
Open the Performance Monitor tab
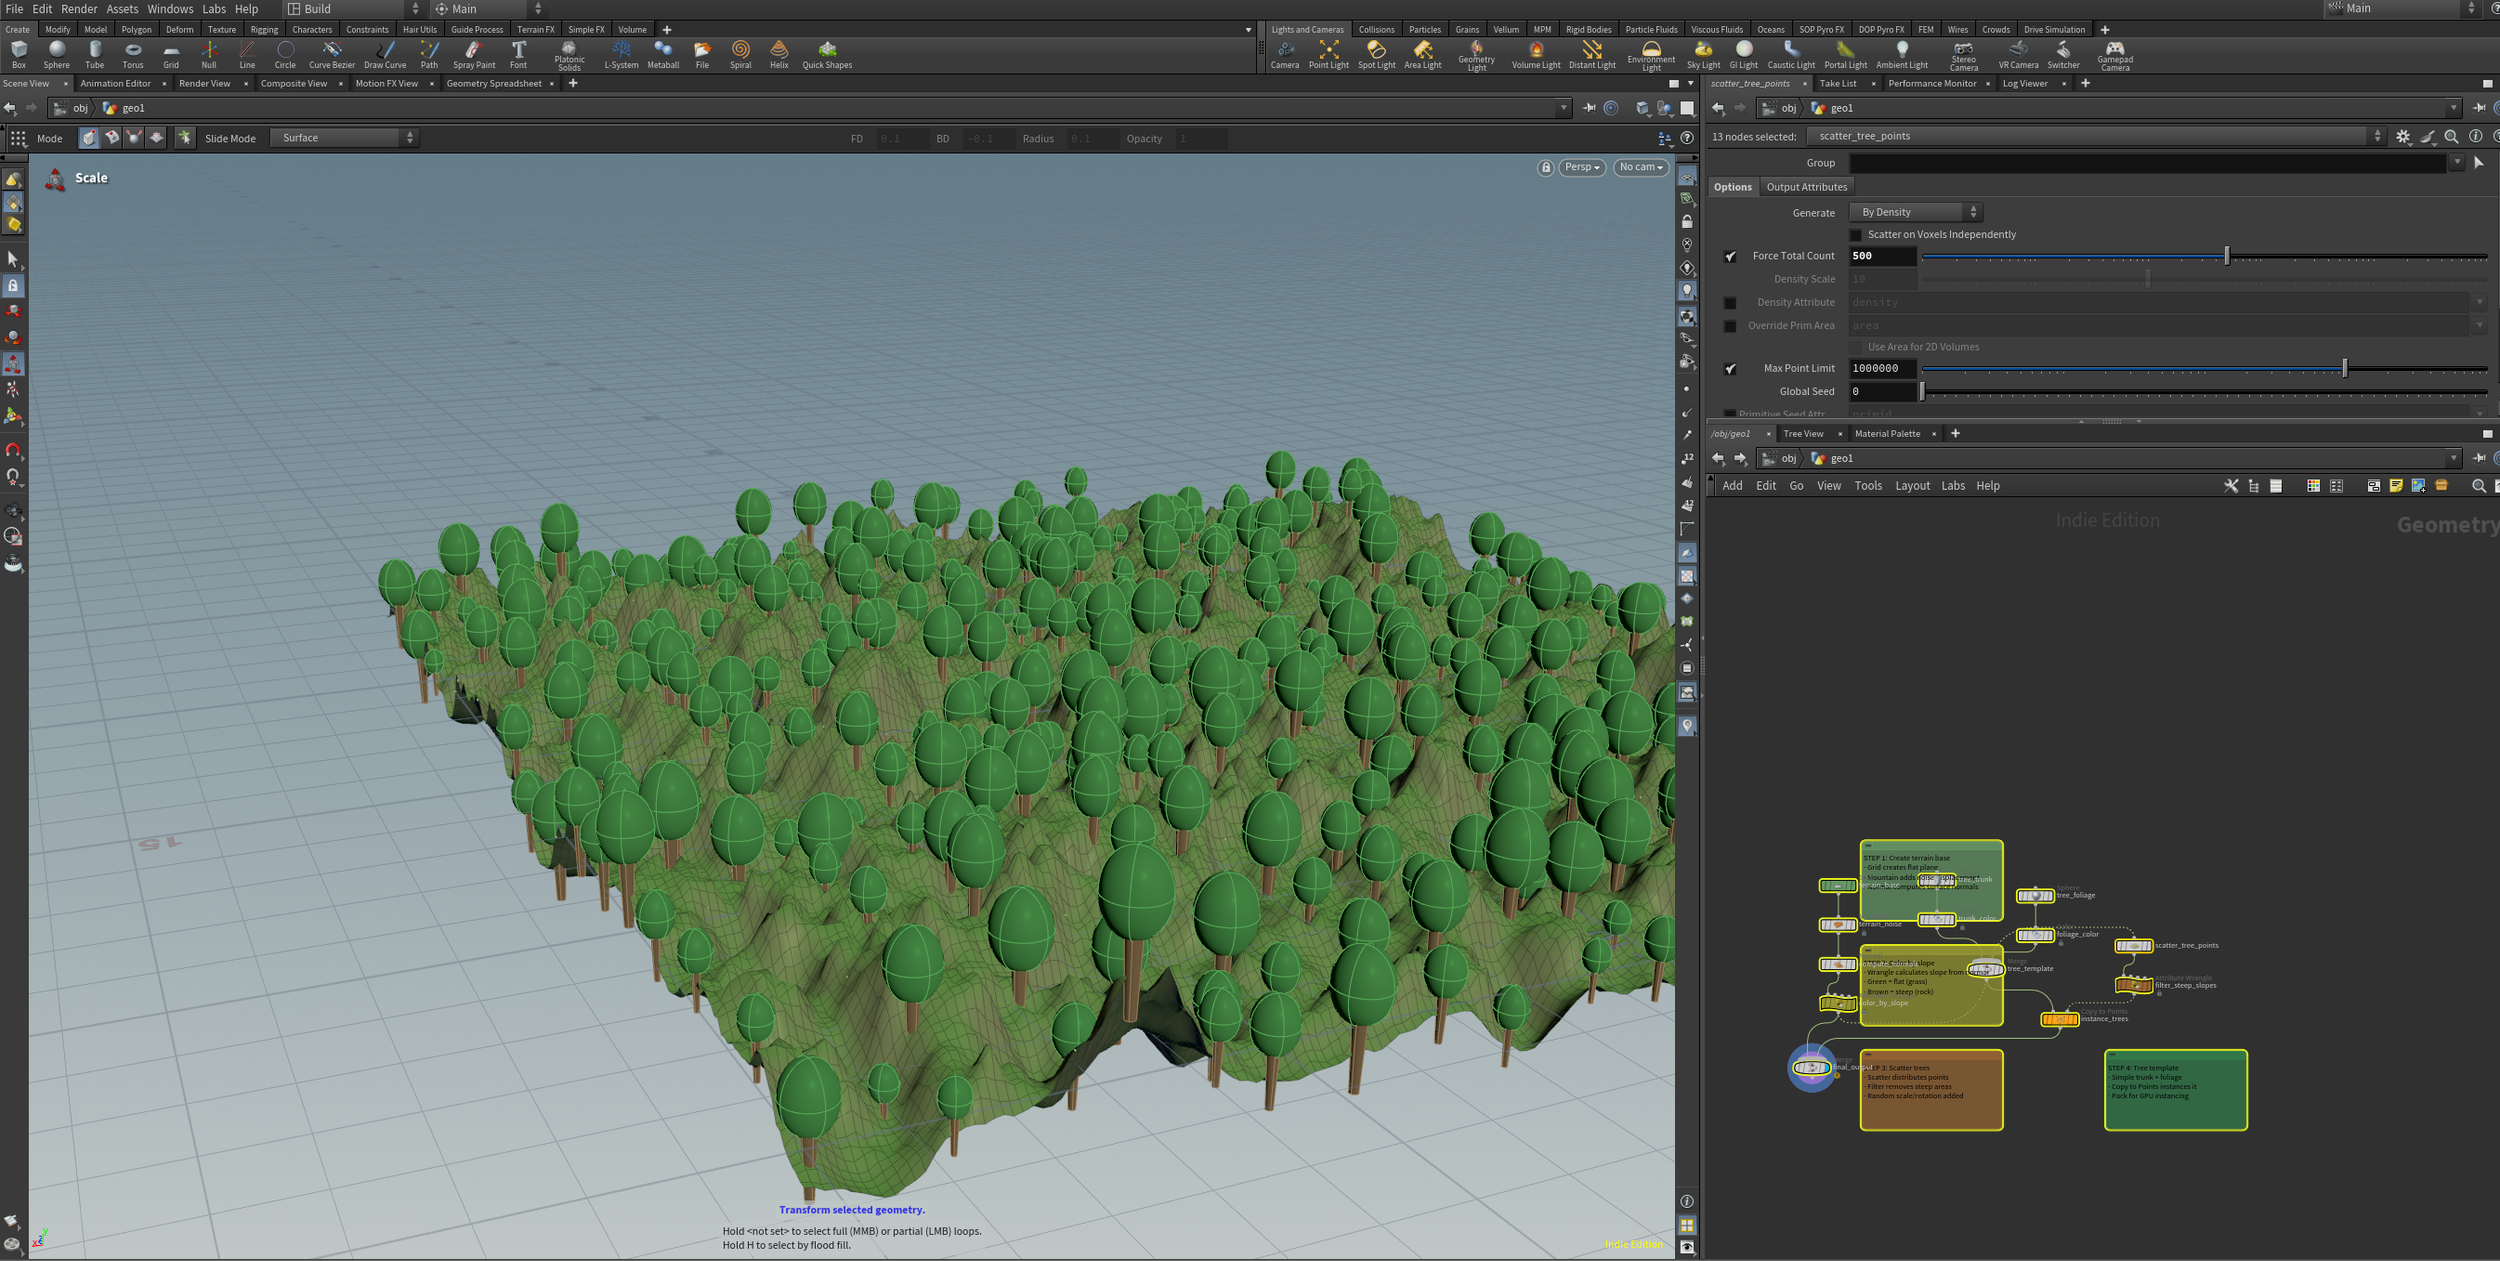(x=1932, y=84)
